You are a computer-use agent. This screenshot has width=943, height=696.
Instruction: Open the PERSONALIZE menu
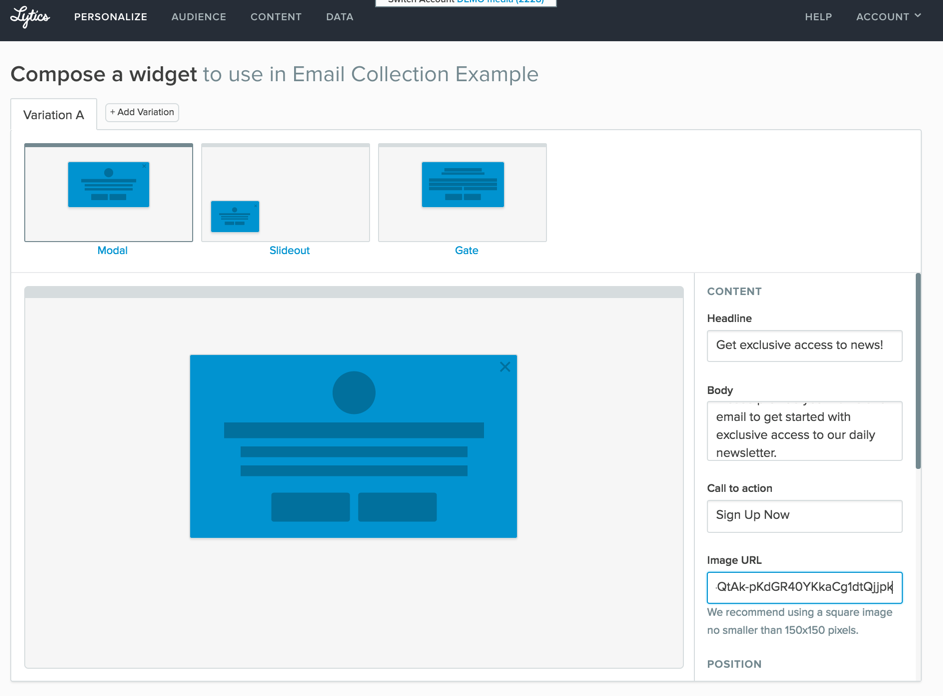click(111, 17)
